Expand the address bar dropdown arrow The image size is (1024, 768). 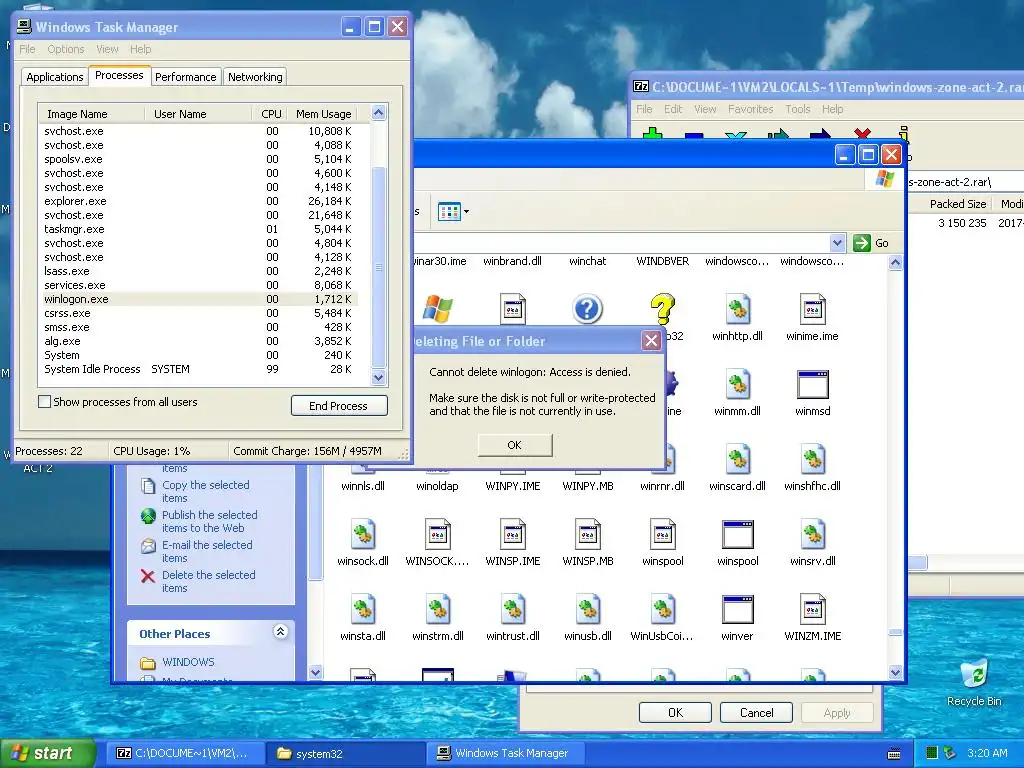coord(837,243)
